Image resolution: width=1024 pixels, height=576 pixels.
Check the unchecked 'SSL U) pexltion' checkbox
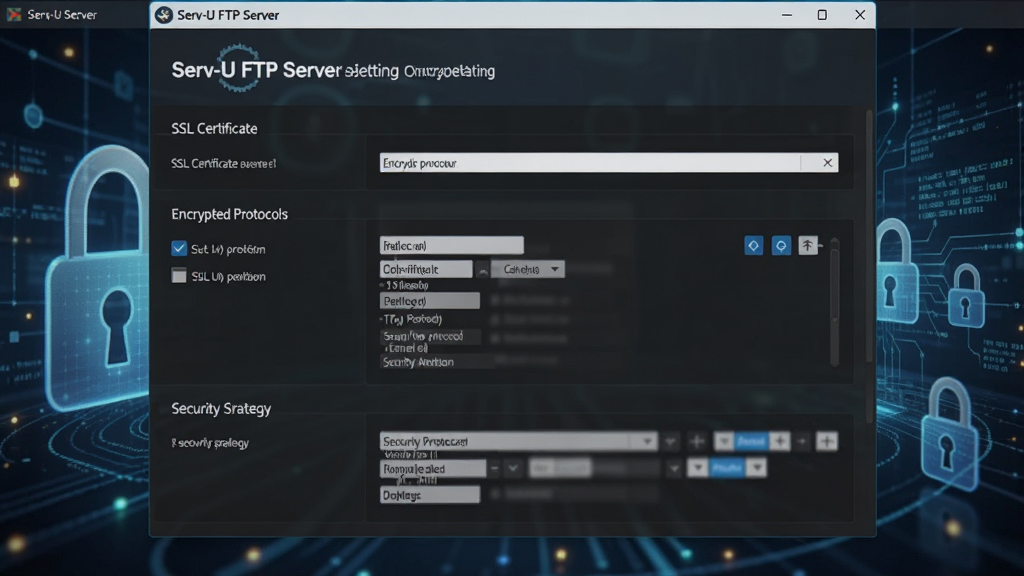point(179,276)
